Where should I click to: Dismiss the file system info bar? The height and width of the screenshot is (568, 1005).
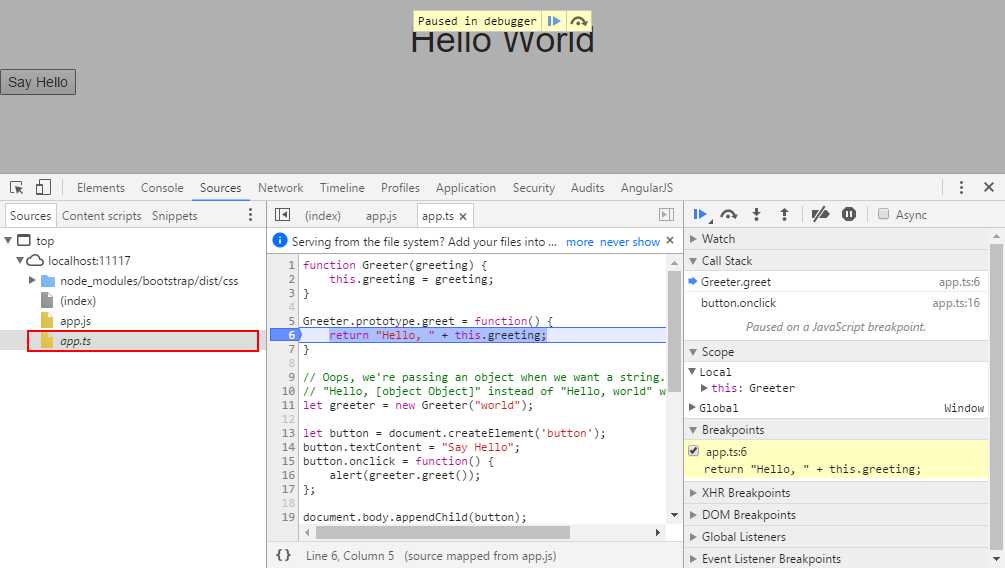(670, 240)
